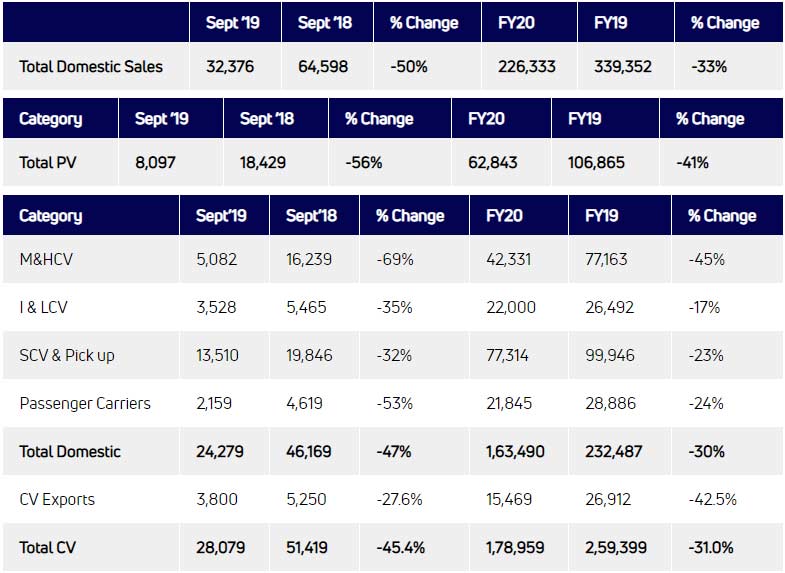Select the Total PV row label
Screen dimensions: 785x573
coord(50,162)
